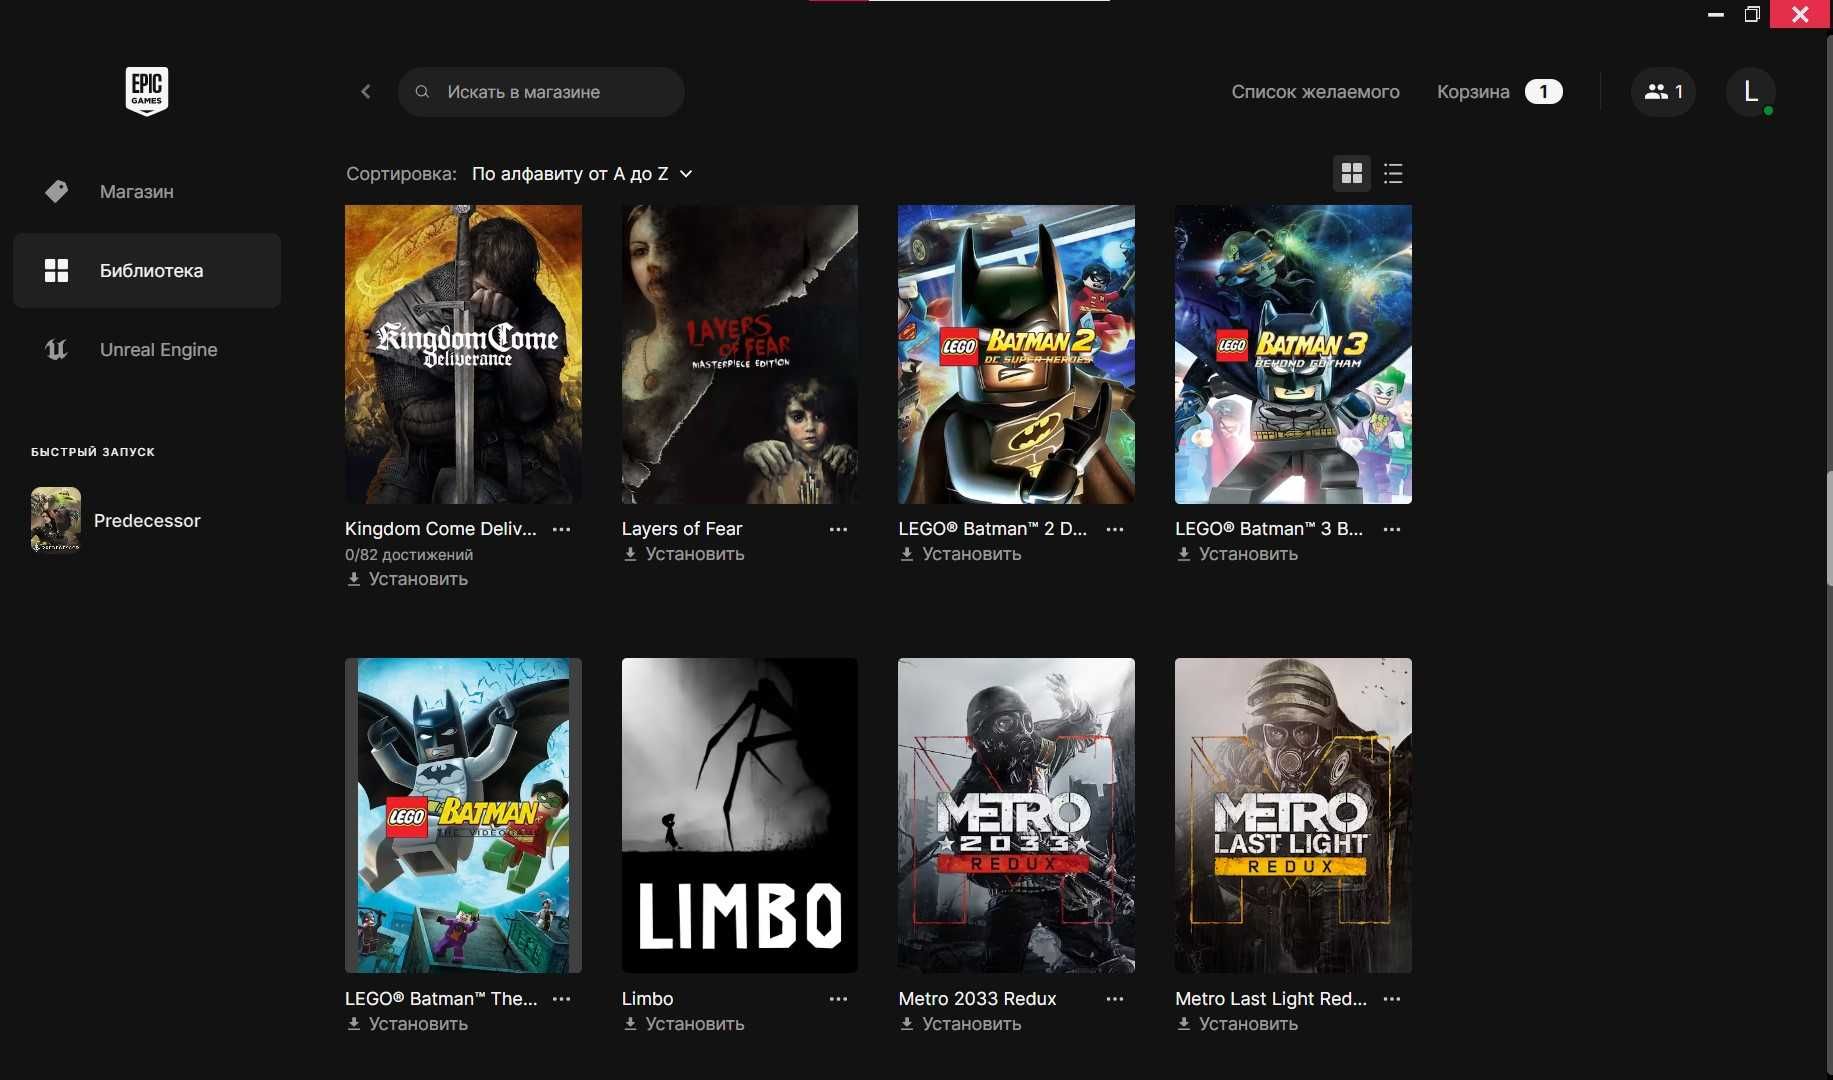Image resolution: width=1833 pixels, height=1080 pixels.
Task: Open options menu for Limbo
Action: pyautogui.click(x=838, y=999)
